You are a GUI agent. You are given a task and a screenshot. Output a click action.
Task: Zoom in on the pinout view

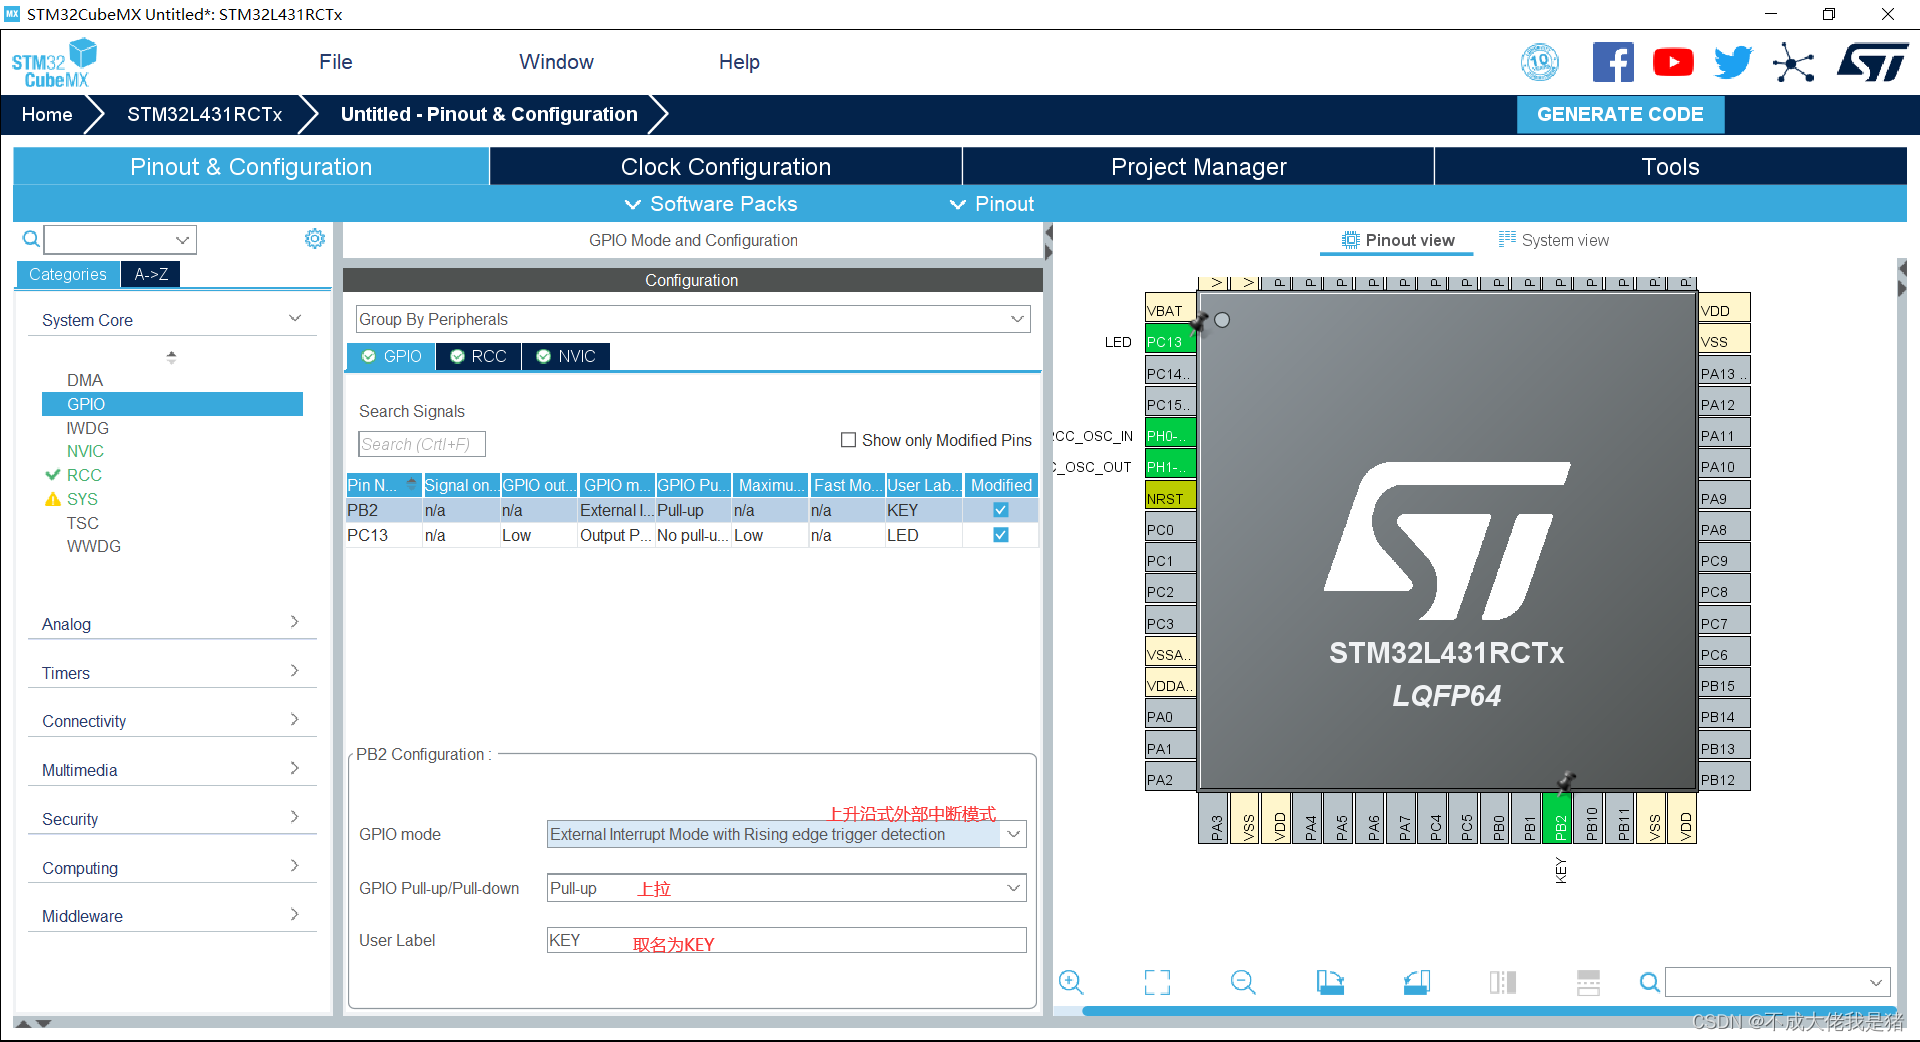pos(1071,982)
